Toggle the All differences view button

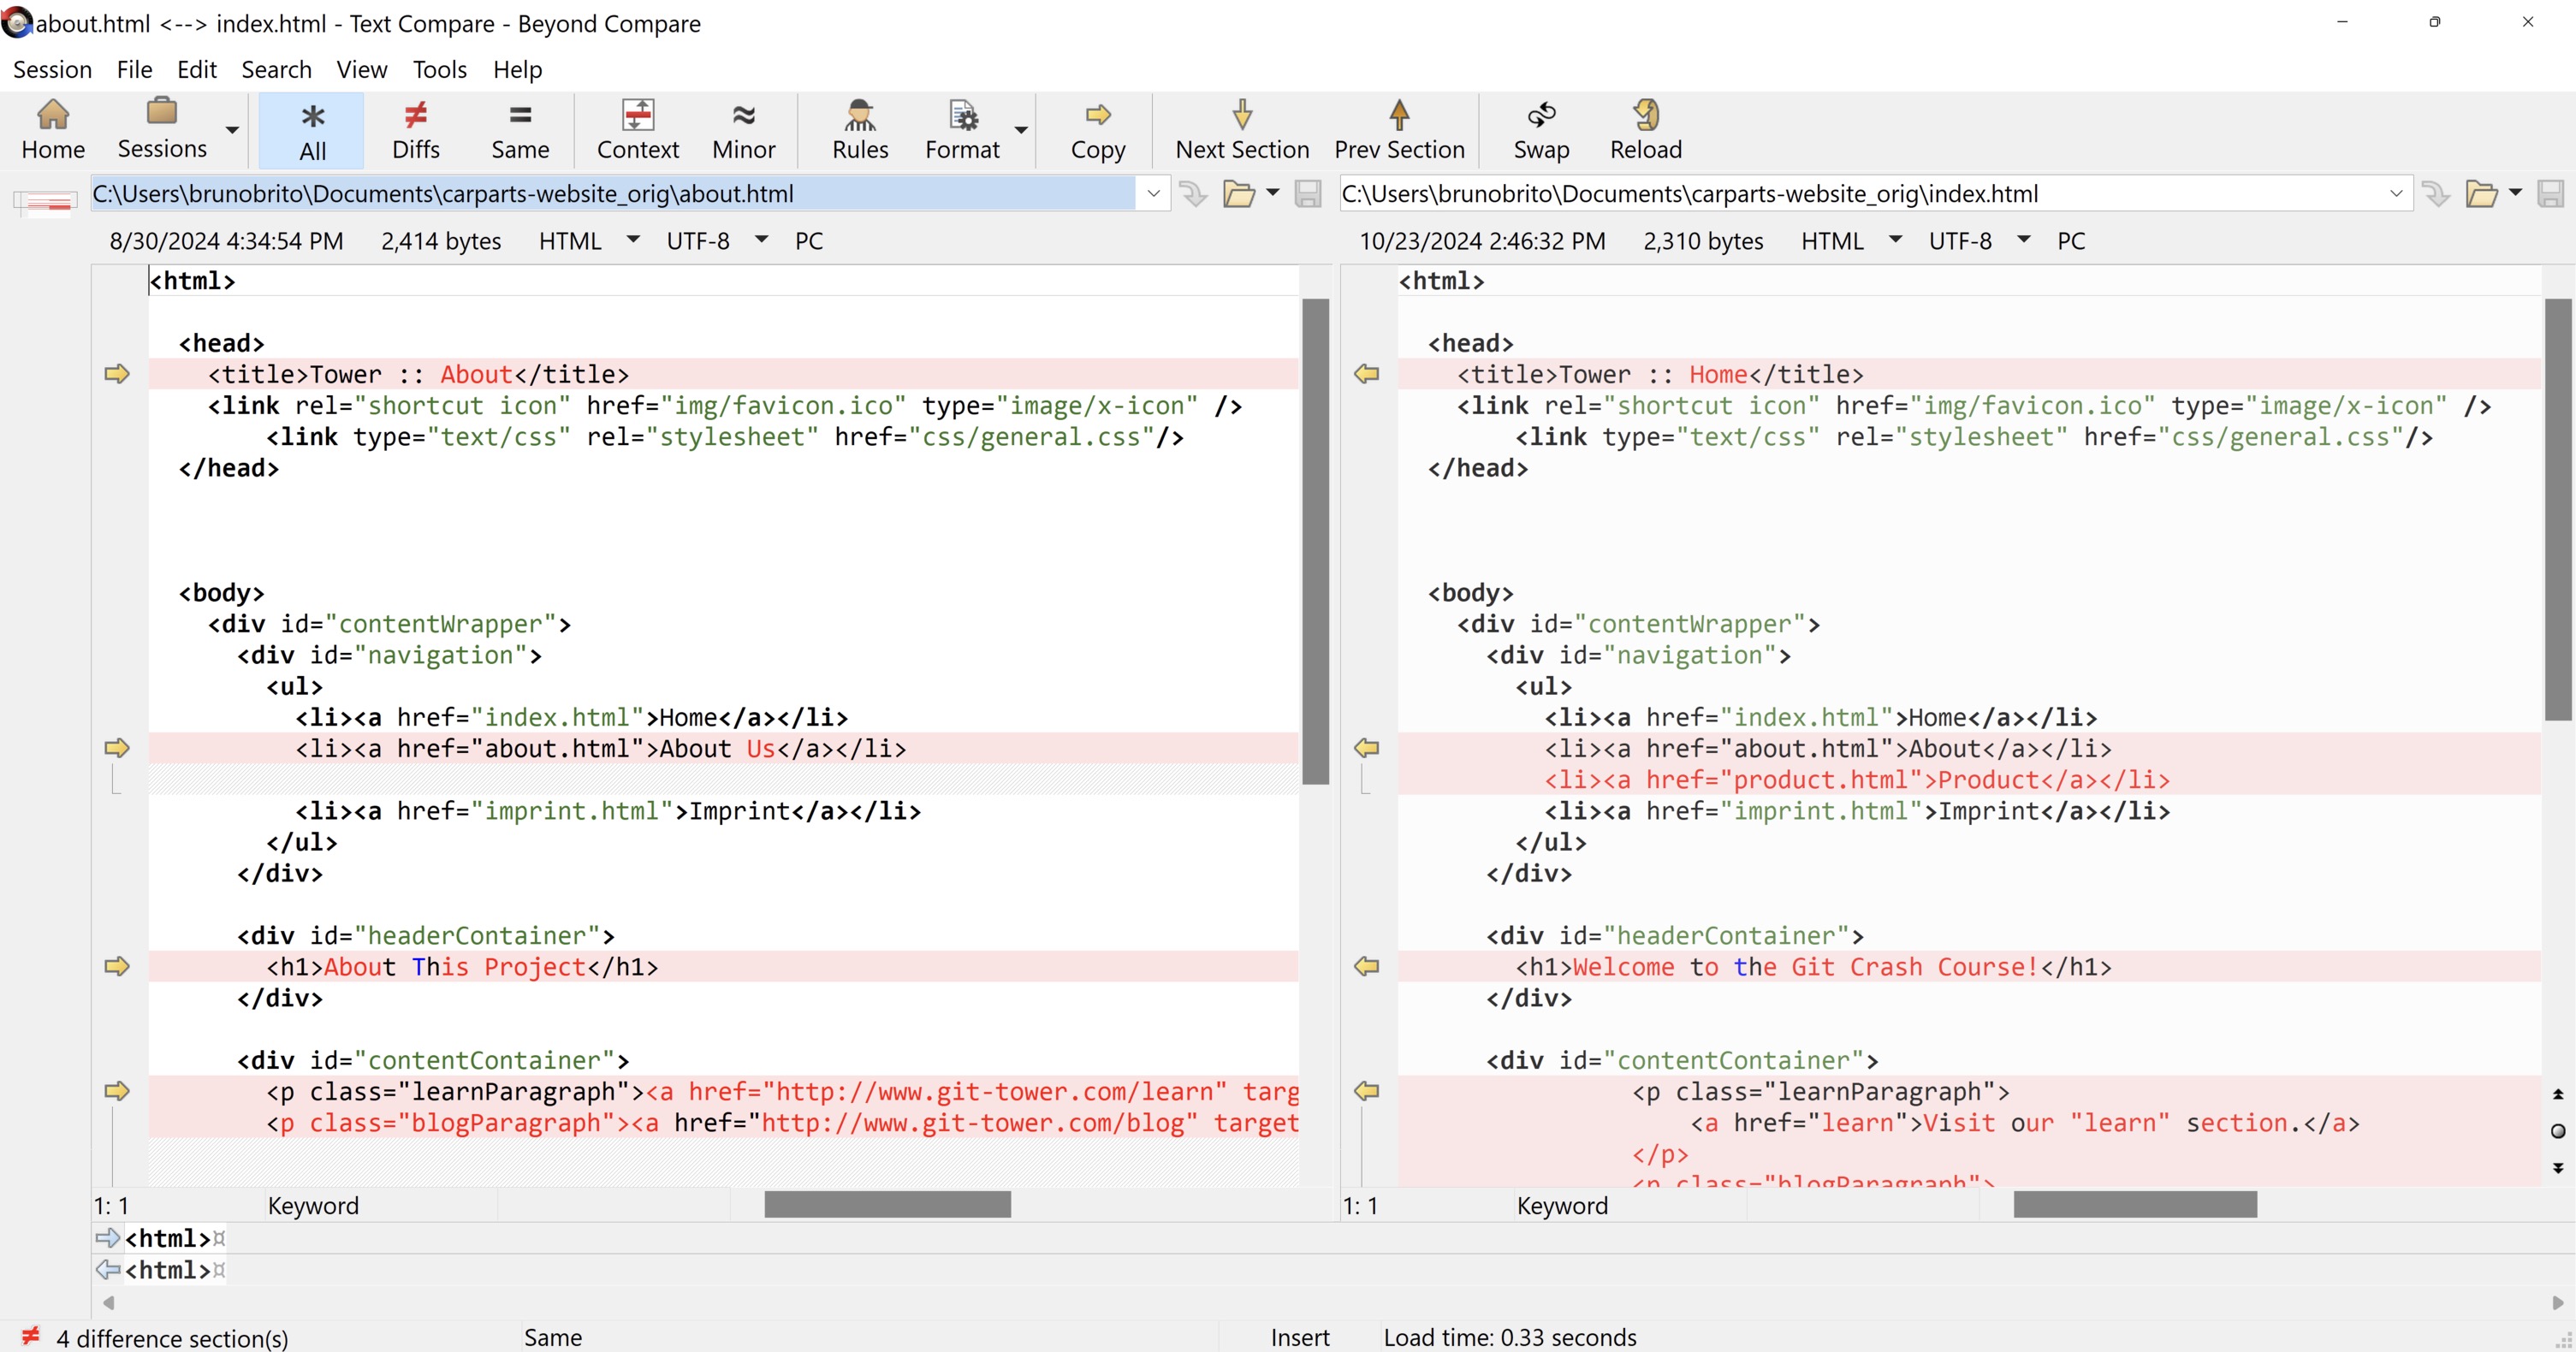pos(312,127)
